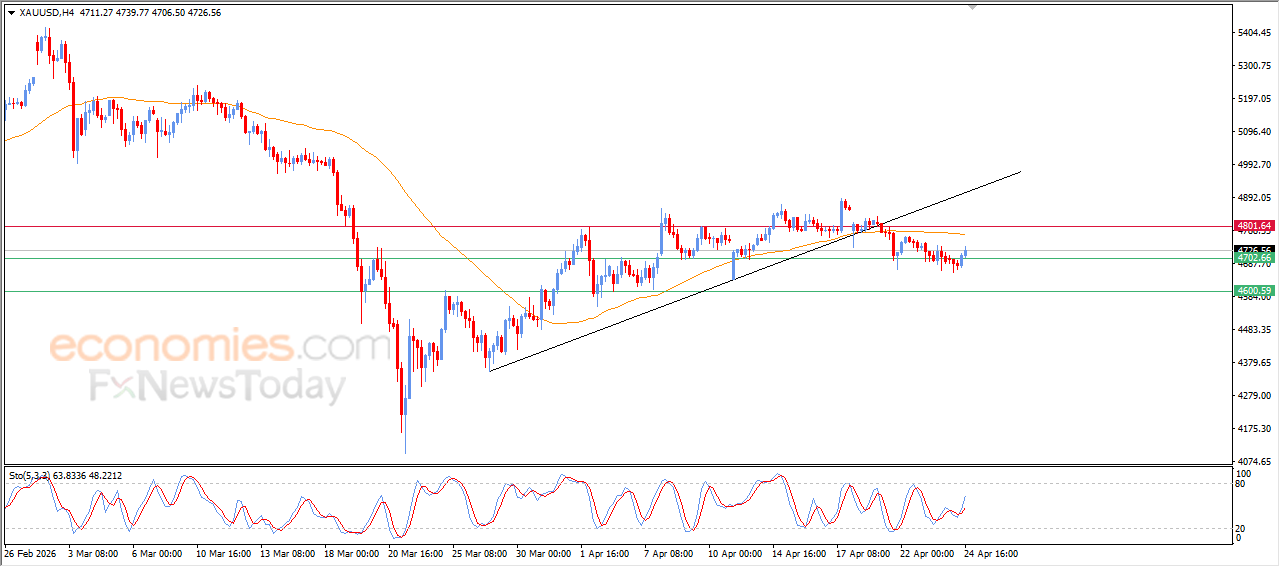
Task: Click the stochastic scale value 100
Action: tap(1243, 473)
